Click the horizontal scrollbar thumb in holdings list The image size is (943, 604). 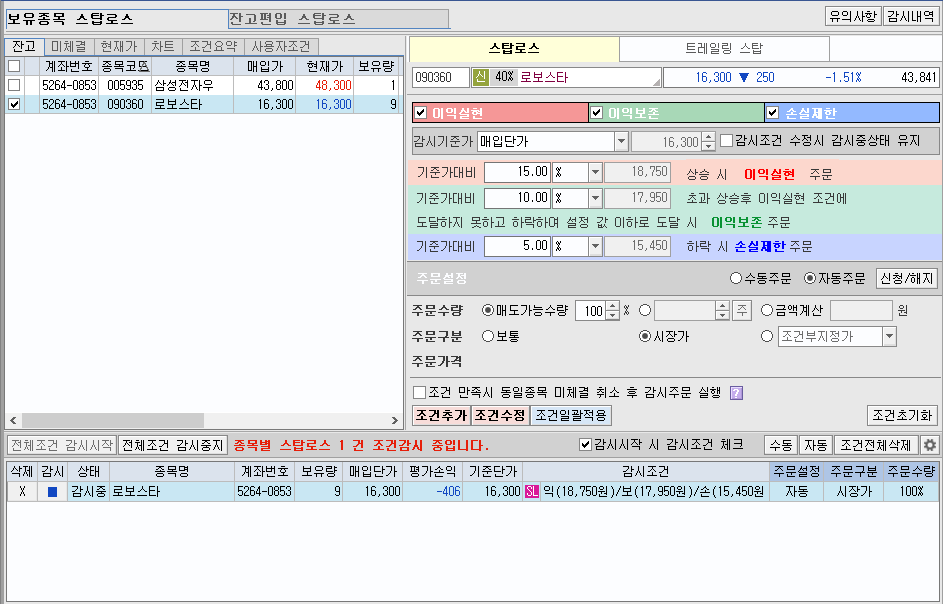113,420
